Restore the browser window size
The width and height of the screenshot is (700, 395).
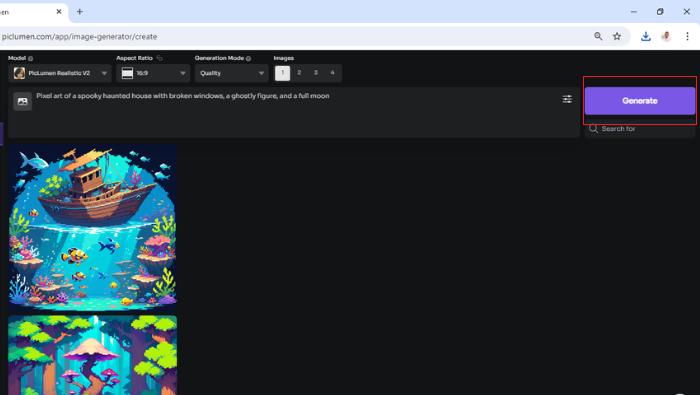tap(660, 12)
